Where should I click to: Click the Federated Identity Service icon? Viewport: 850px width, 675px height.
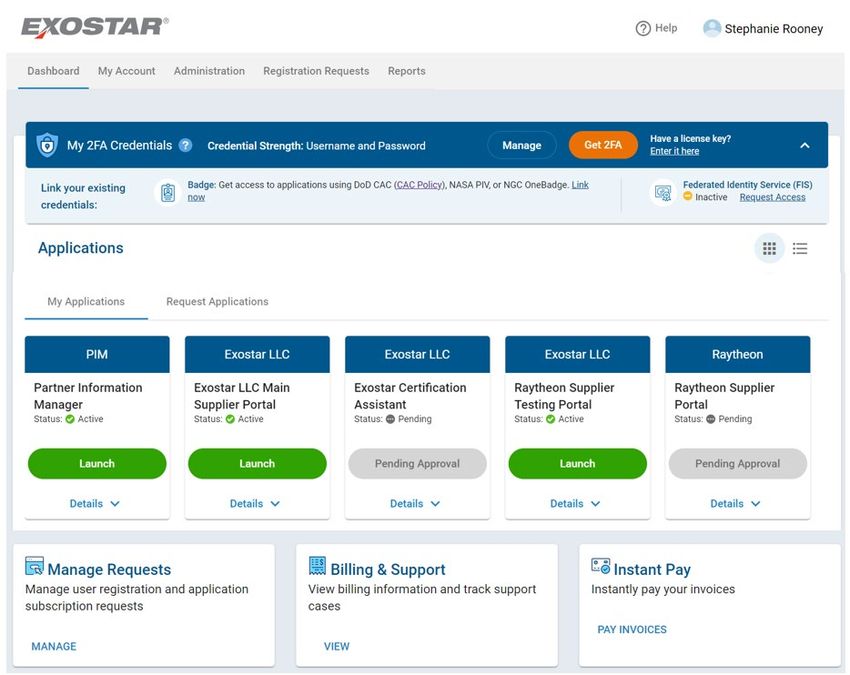pyautogui.click(x=663, y=192)
